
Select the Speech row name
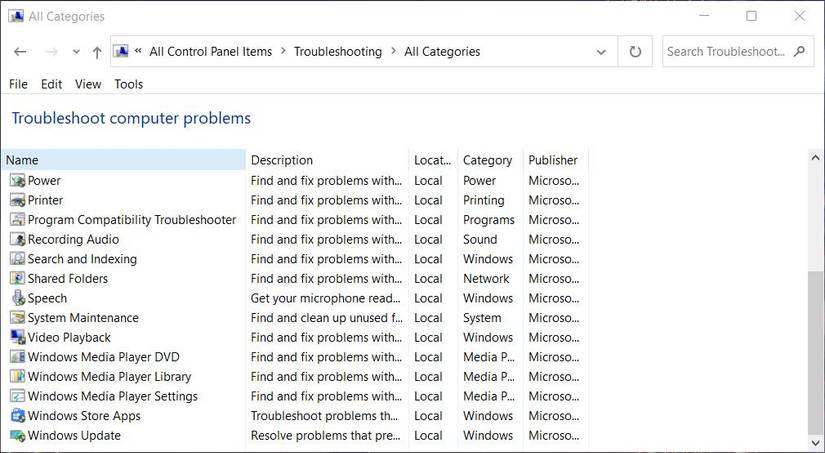47,298
